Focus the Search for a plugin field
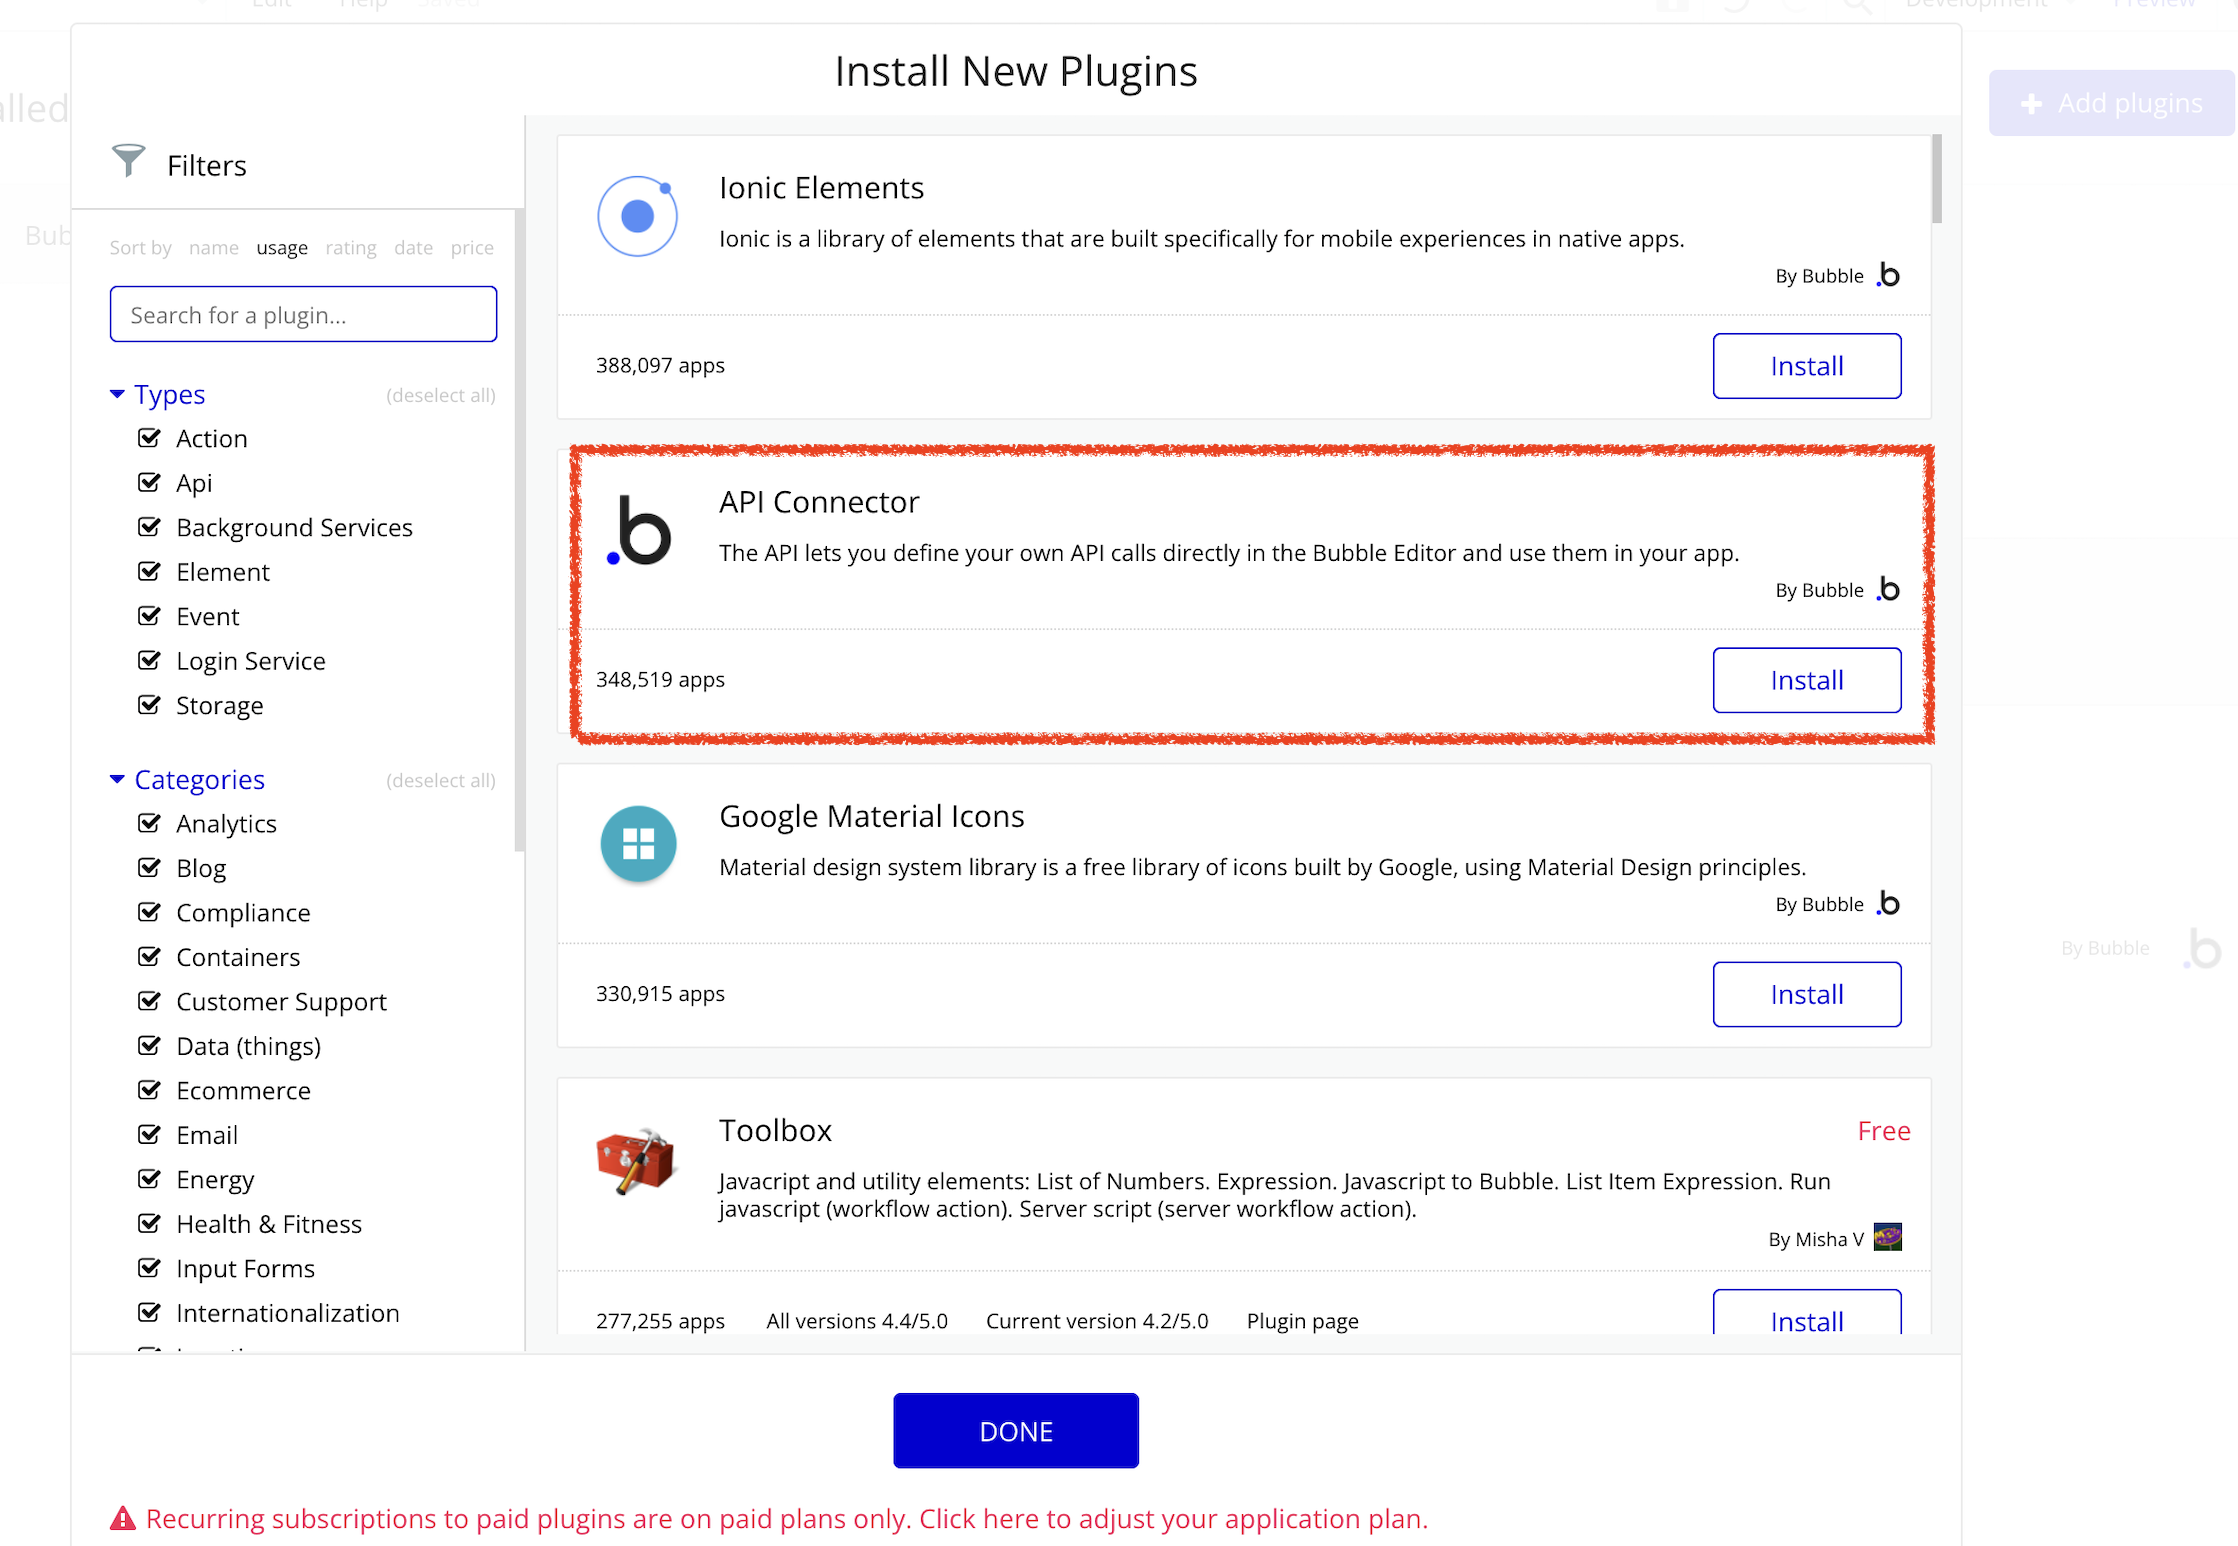This screenshot has height=1546, width=2238. (303, 315)
